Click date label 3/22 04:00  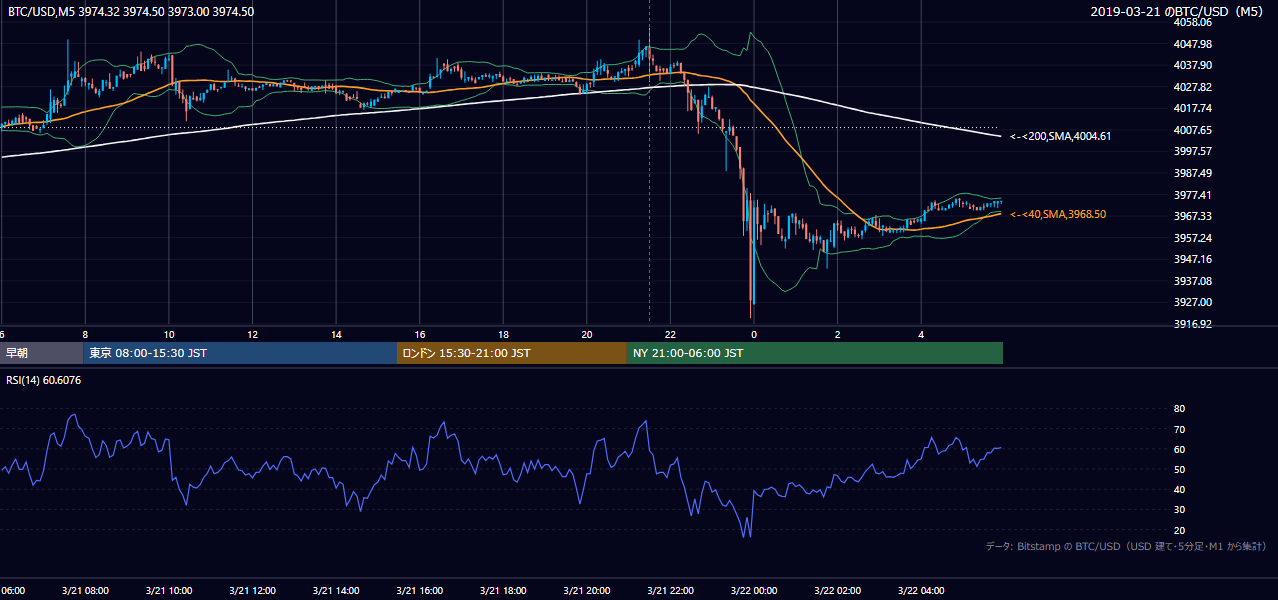[x=921, y=591]
